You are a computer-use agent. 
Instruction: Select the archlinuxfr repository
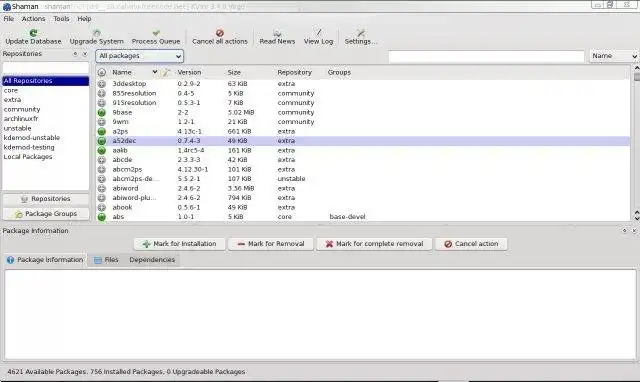pos(46,119)
